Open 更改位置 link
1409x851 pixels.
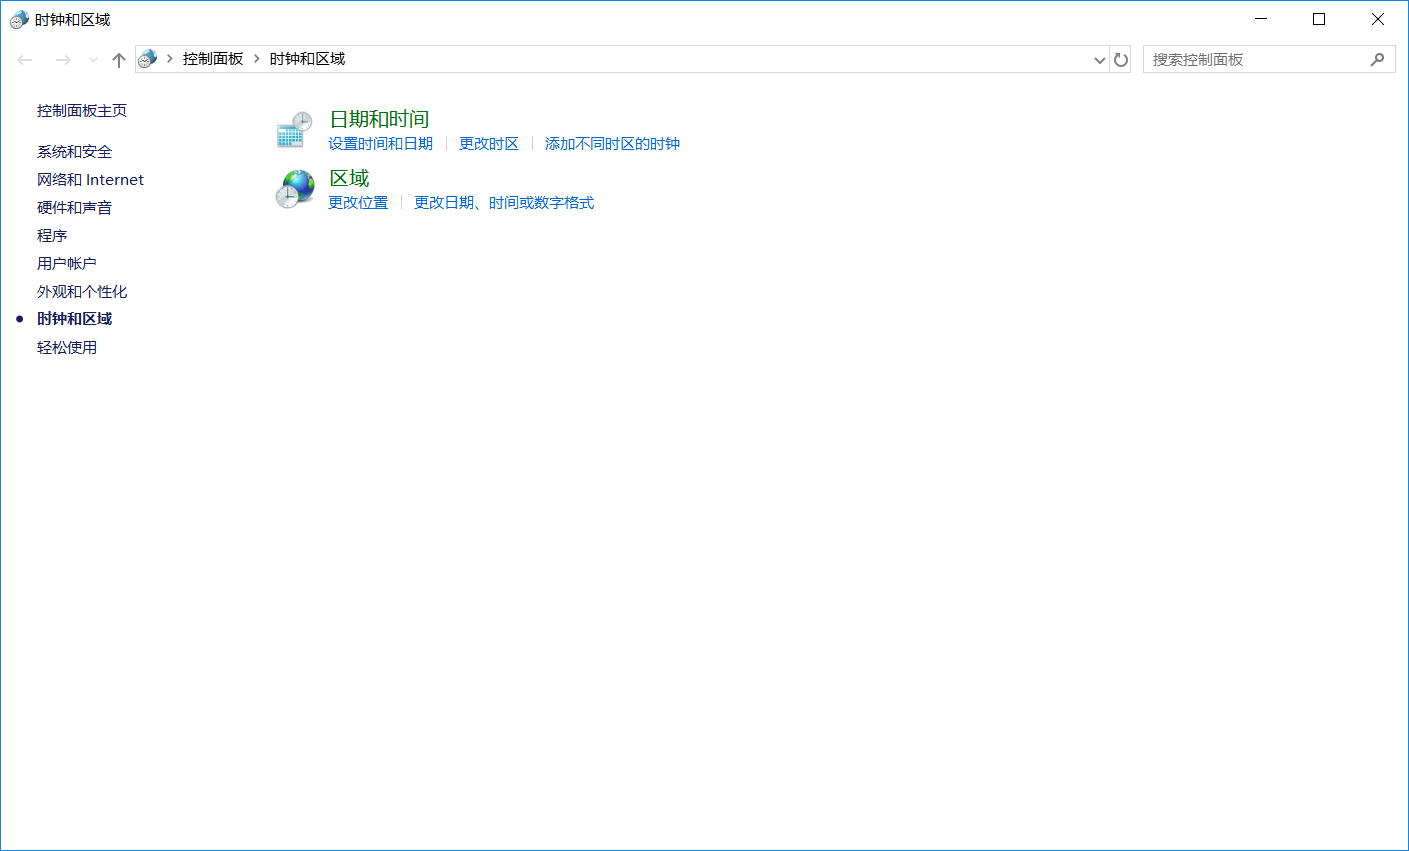pos(358,203)
